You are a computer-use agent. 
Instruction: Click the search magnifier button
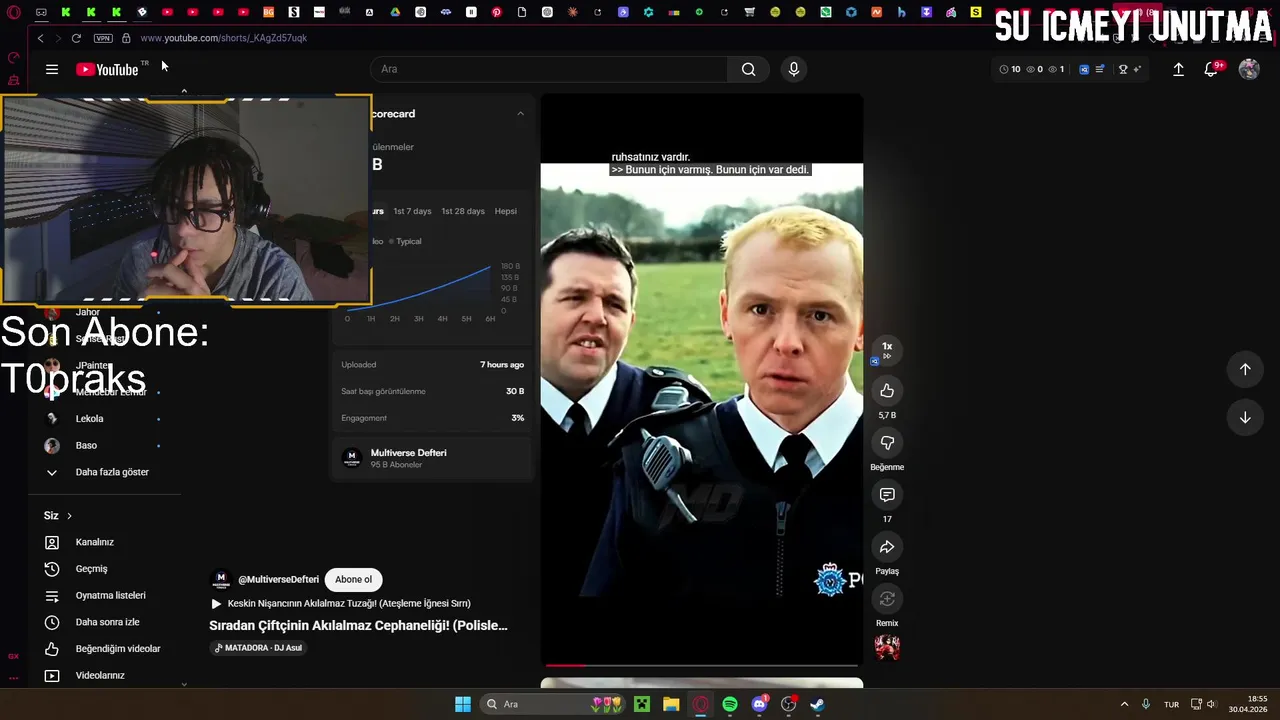pyautogui.click(x=748, y=69)
